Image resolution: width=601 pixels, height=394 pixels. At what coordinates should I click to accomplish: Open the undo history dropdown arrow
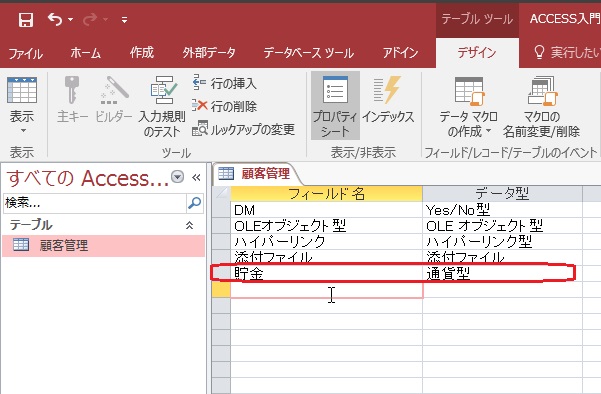(x=71, y=20)
